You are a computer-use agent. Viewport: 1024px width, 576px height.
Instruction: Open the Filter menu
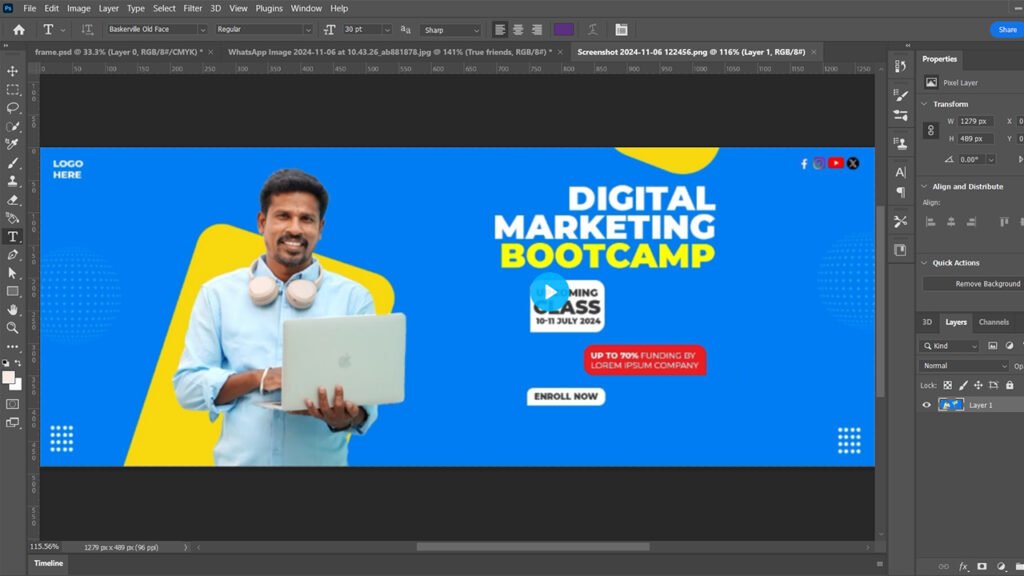(x=192, y=8)
